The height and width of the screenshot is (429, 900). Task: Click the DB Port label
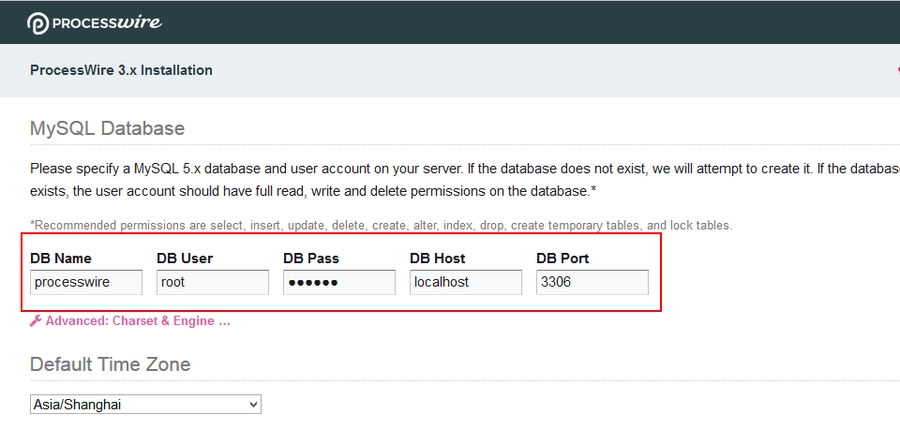(x=563, y=258)
